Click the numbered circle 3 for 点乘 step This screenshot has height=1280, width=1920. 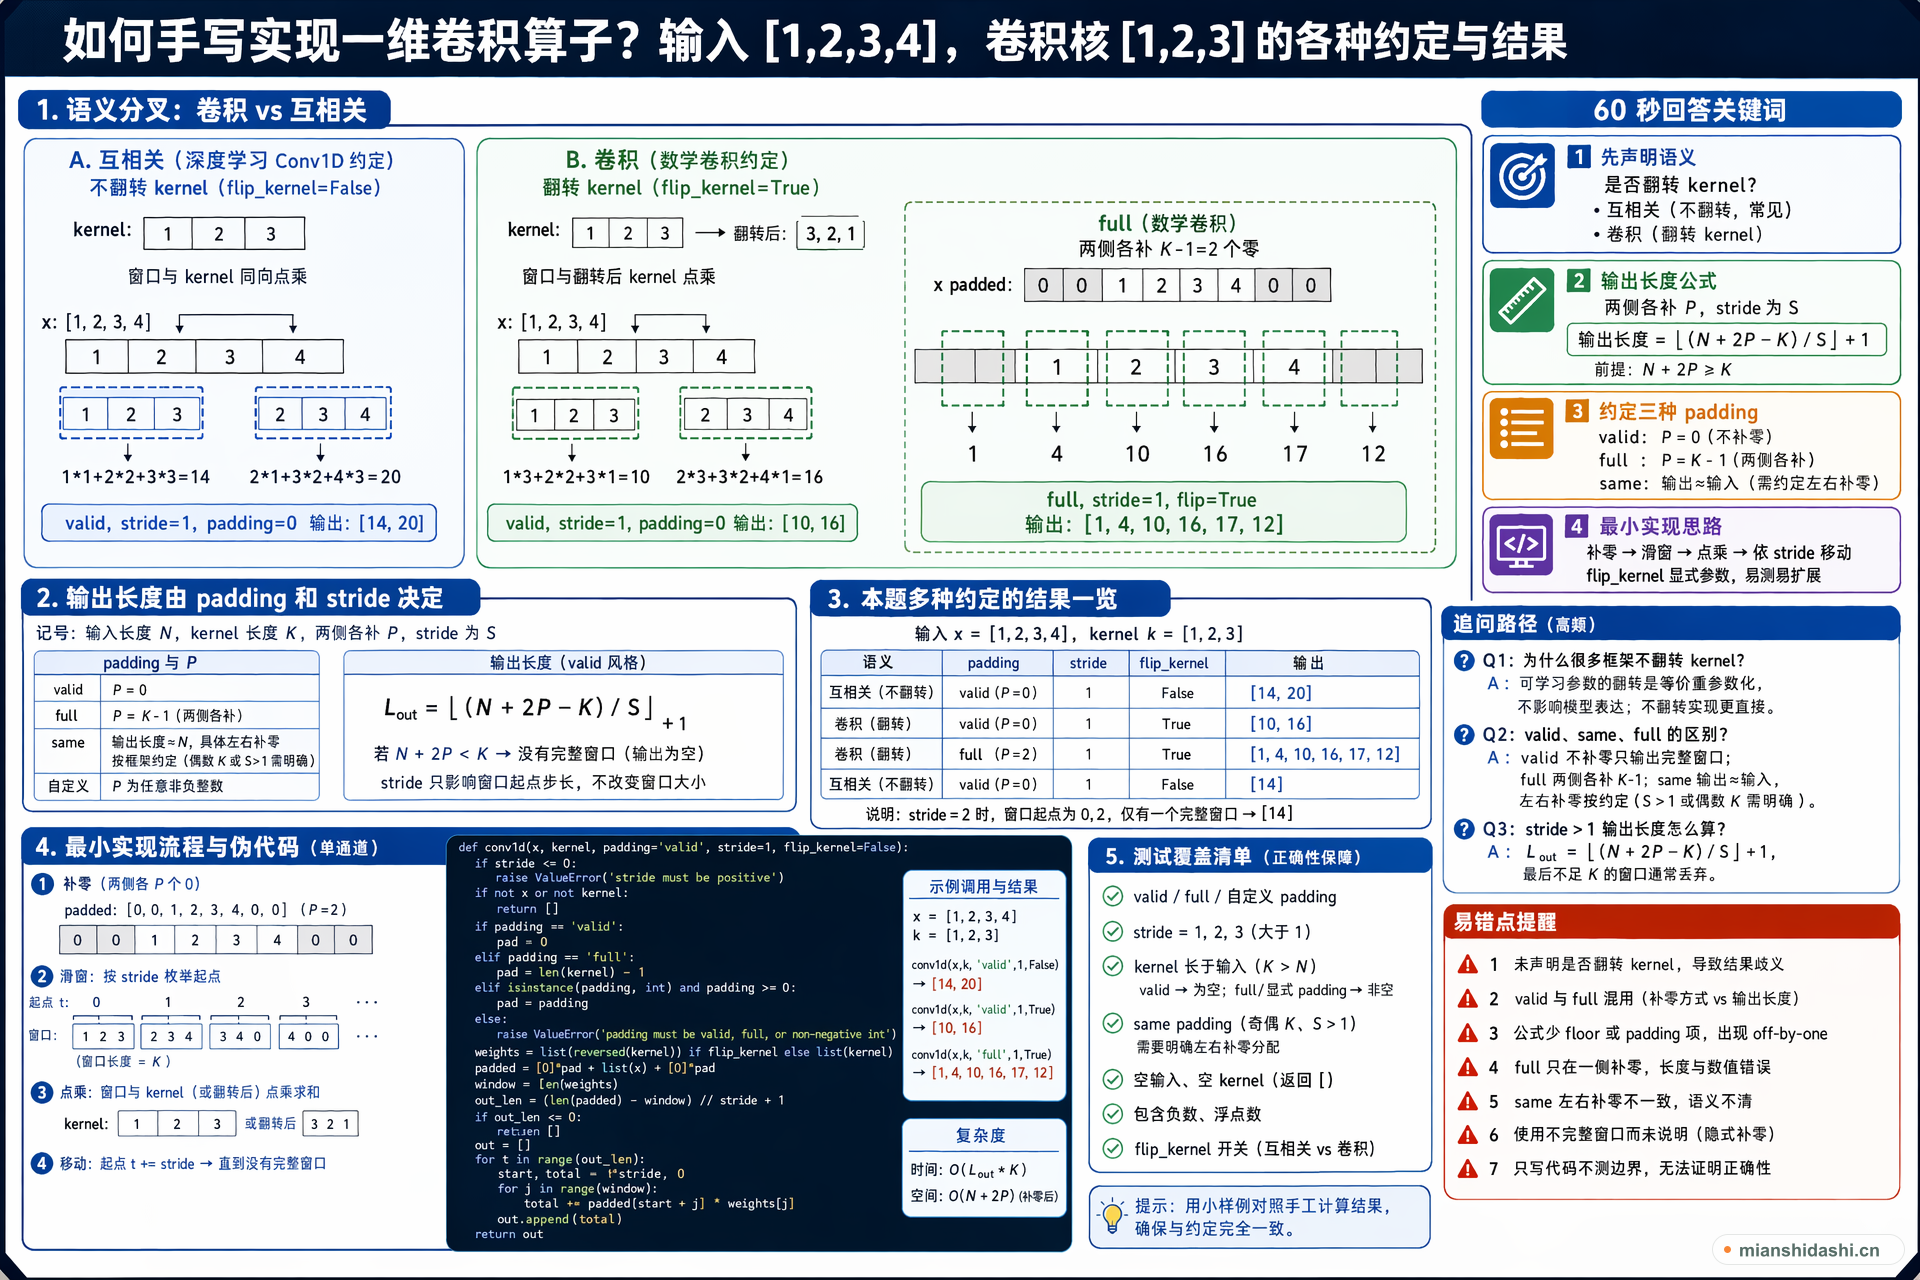click(42, 1092)
